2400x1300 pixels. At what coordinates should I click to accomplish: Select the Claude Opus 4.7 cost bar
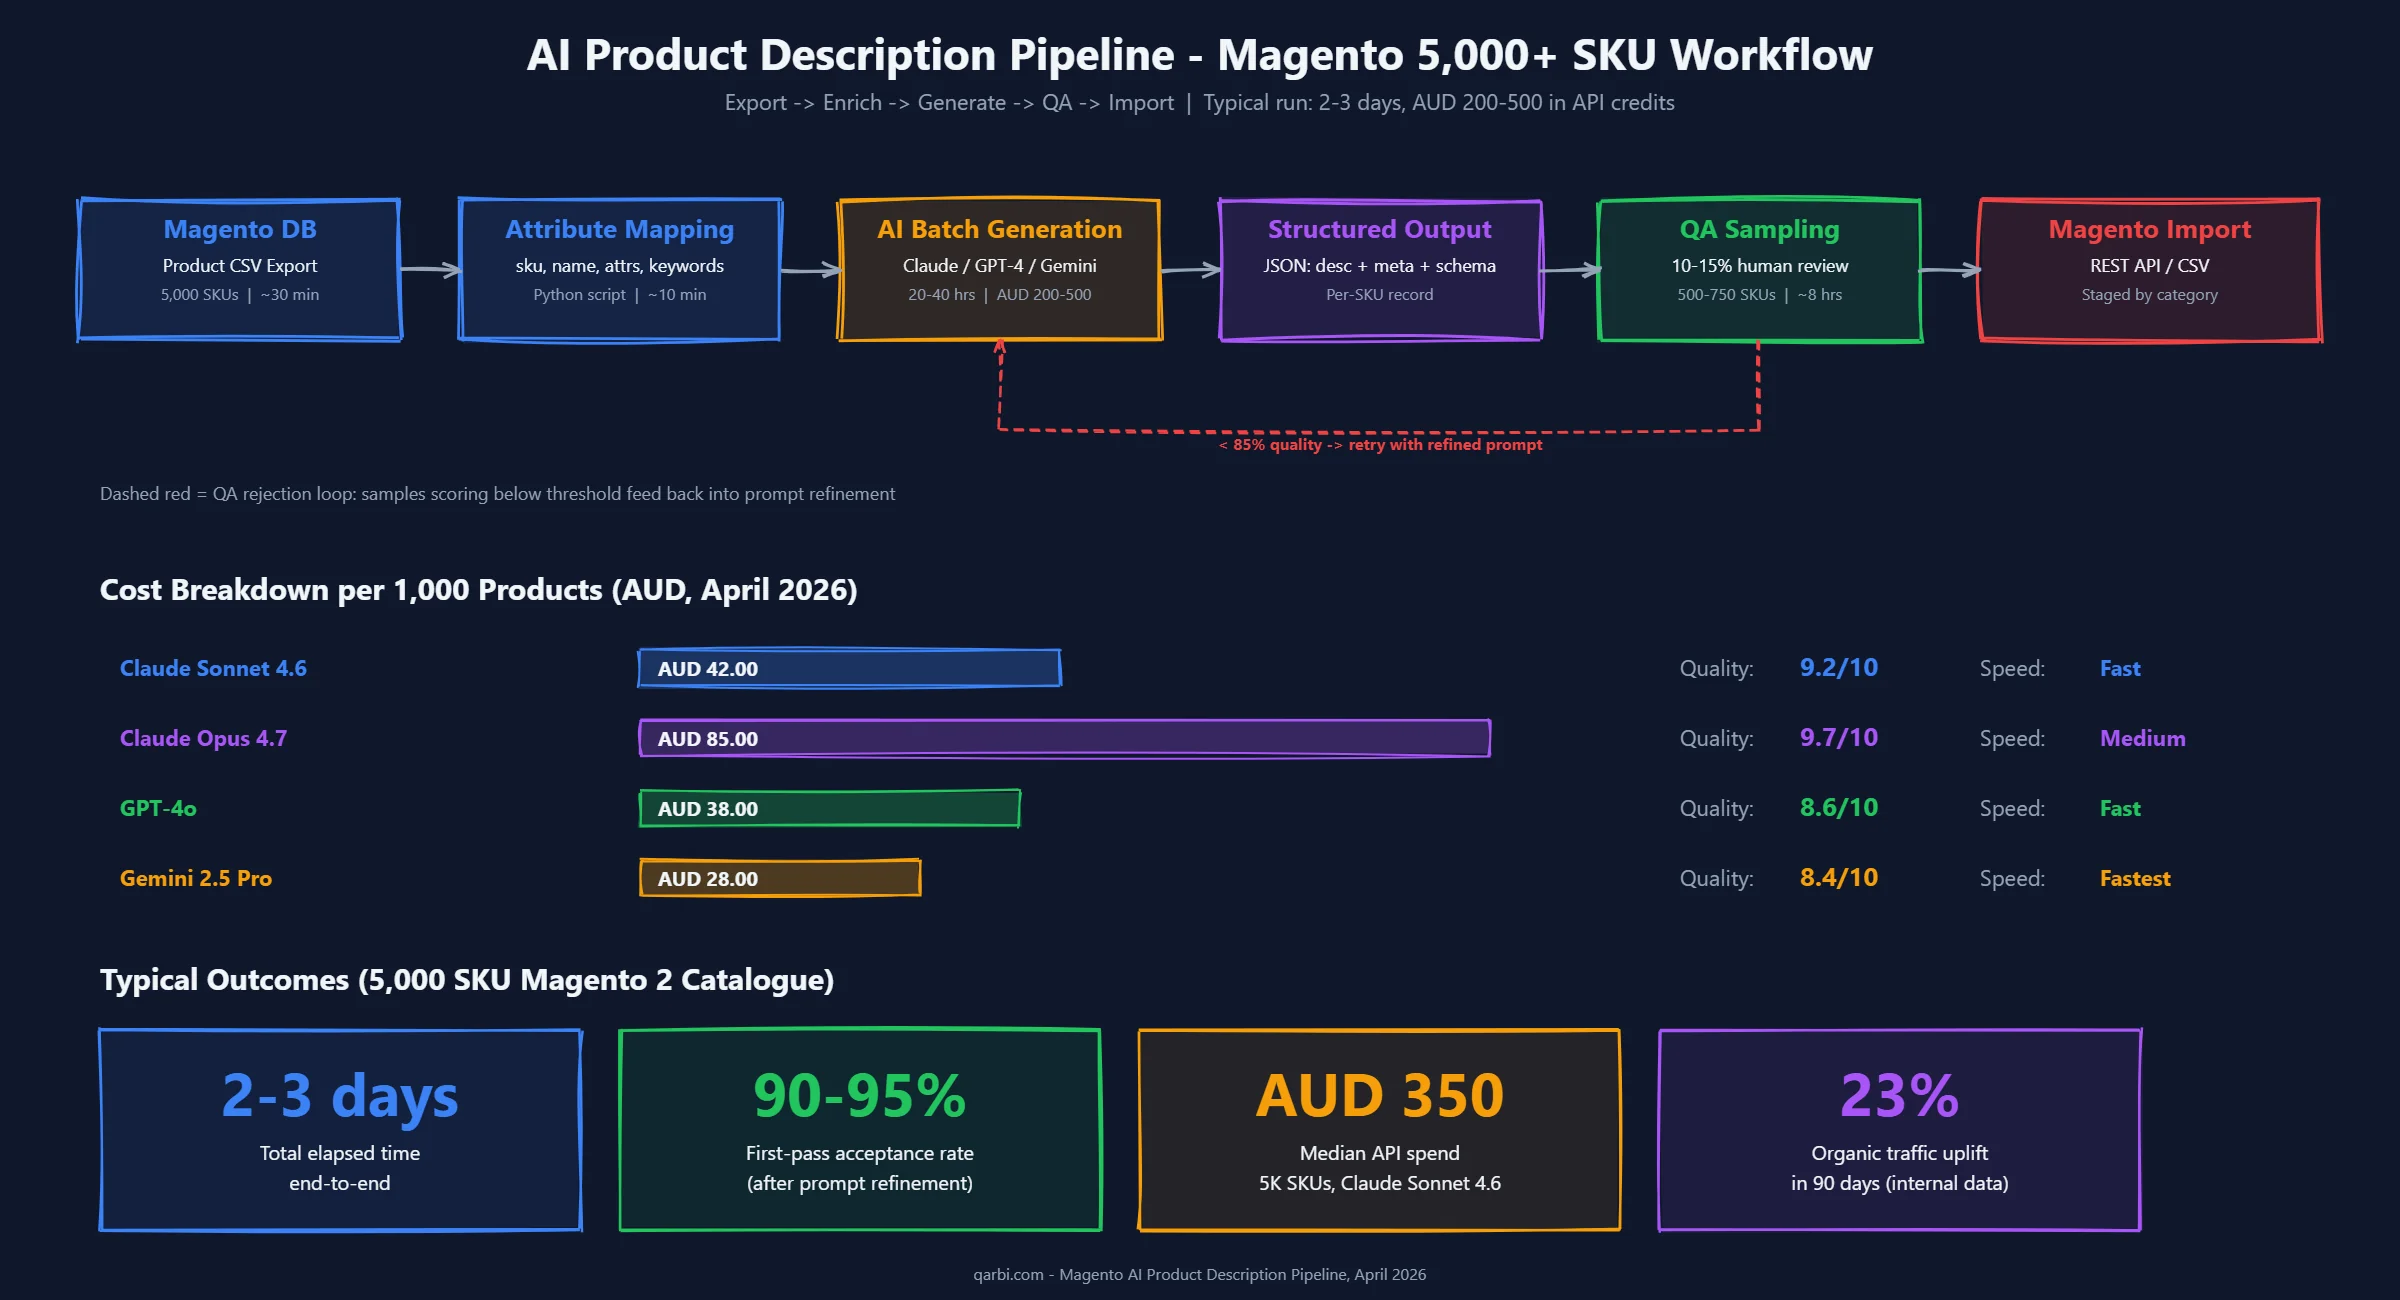1065,738
